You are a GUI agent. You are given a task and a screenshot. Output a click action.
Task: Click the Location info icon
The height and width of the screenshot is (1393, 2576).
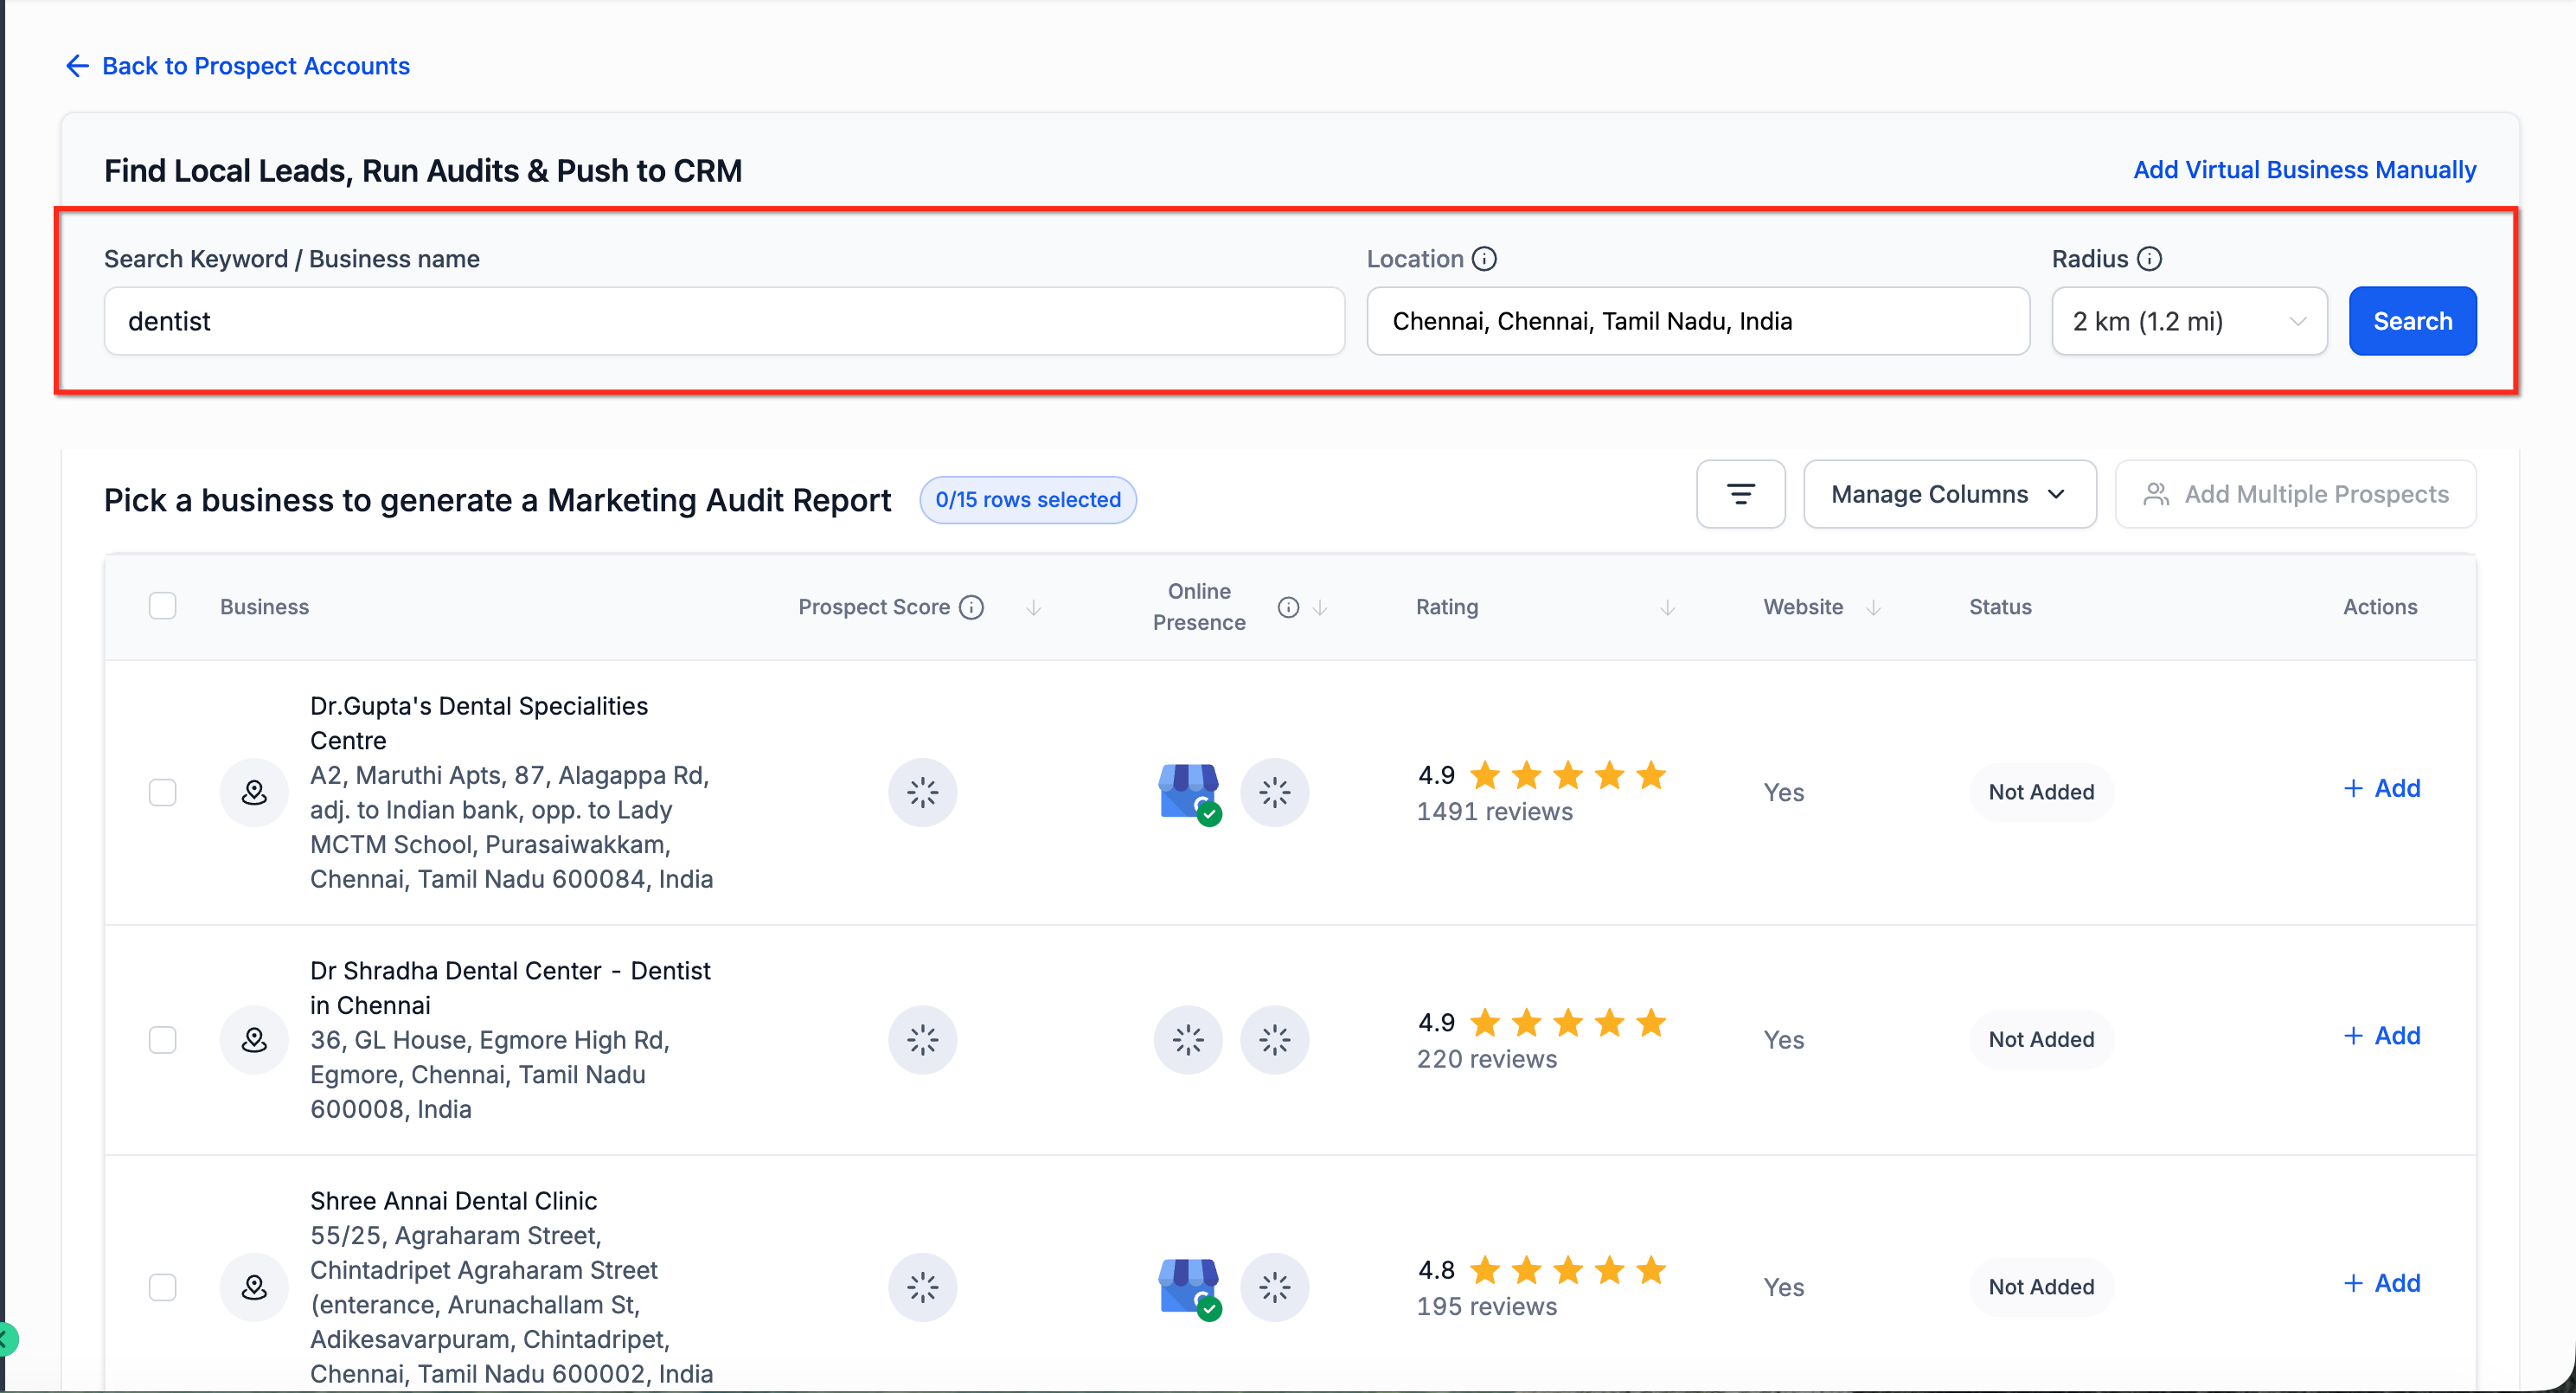tap(1485, 259)
